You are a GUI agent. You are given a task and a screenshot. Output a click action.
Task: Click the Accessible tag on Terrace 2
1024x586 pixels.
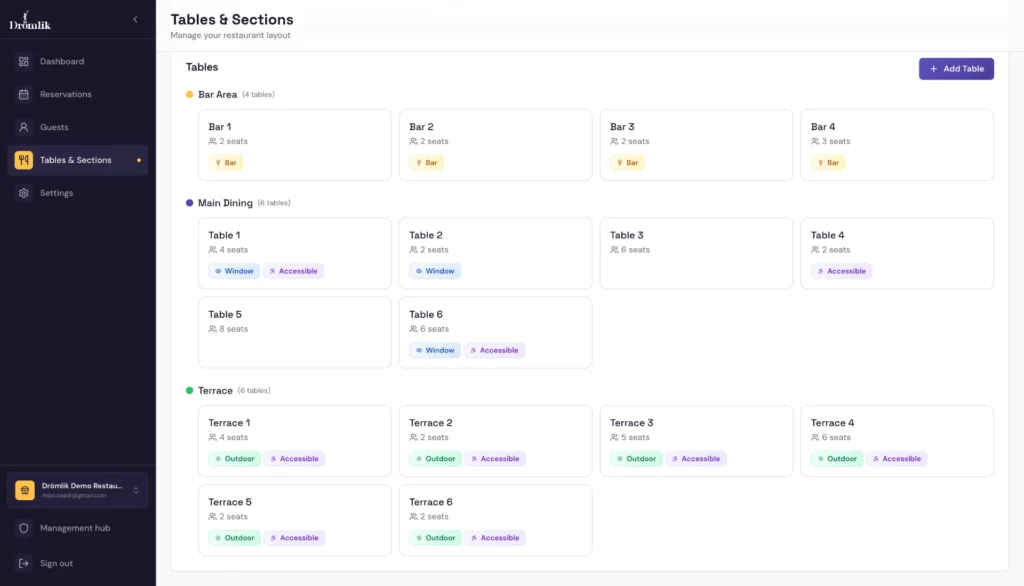(495, 459)
